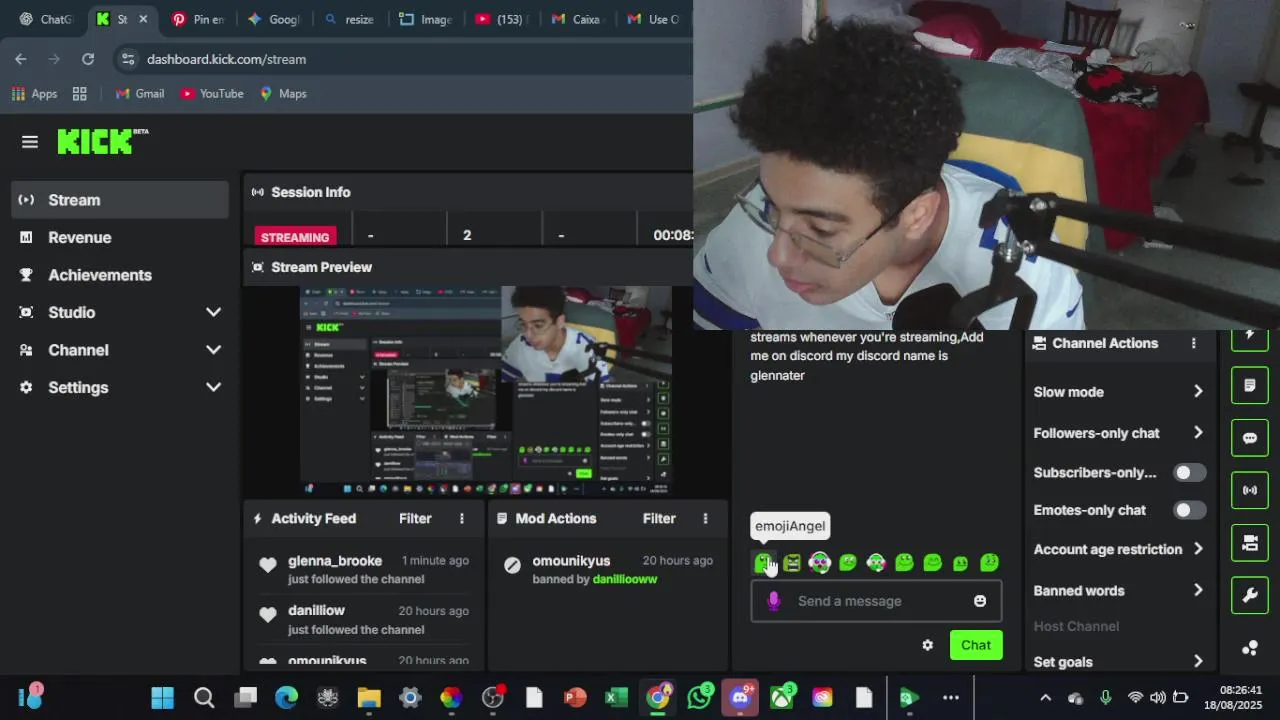This screenshot has height=720, width=1280.
Task: Open the Gmail bookmark
Action: pyautogui.click(x=140, y=93)
